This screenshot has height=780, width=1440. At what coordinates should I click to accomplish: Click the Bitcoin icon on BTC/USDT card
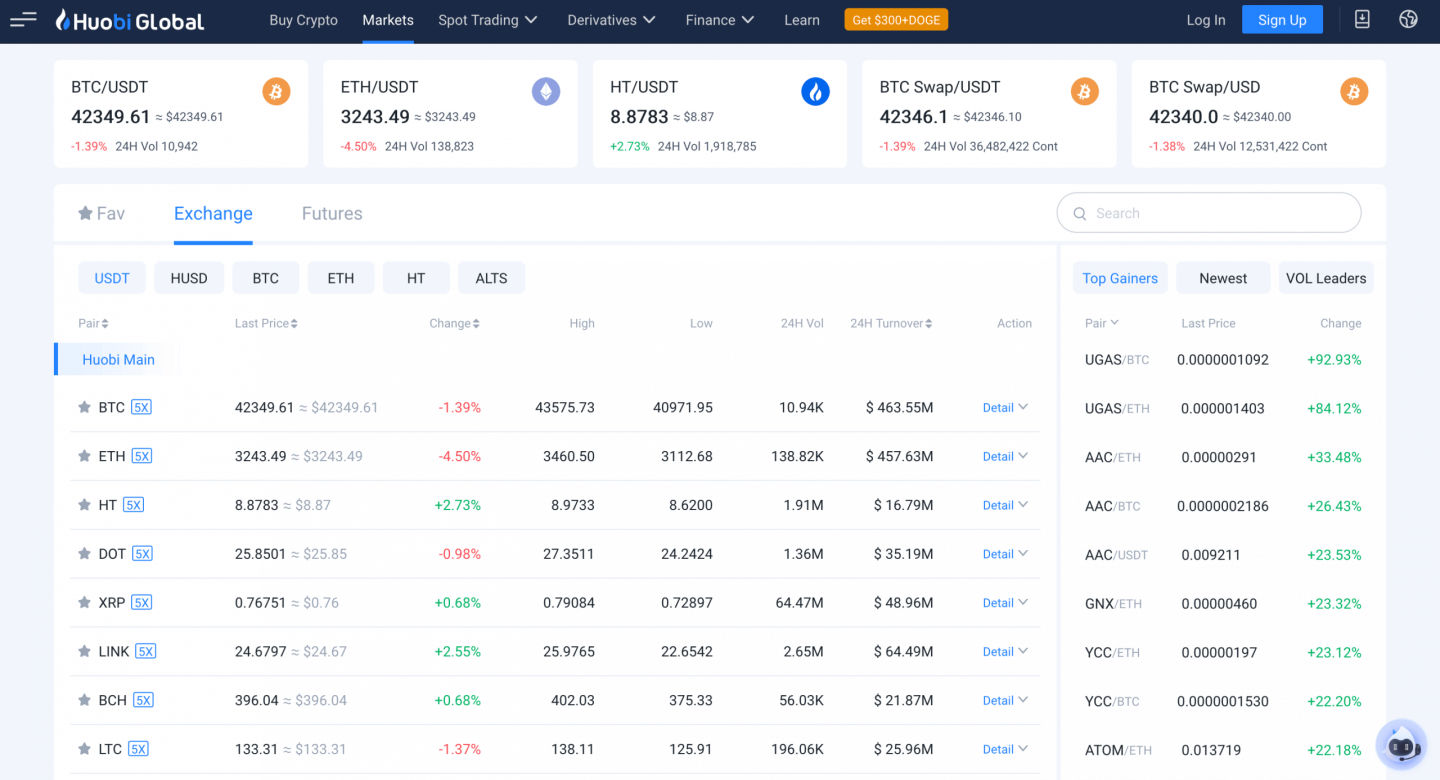click(277, 92)
